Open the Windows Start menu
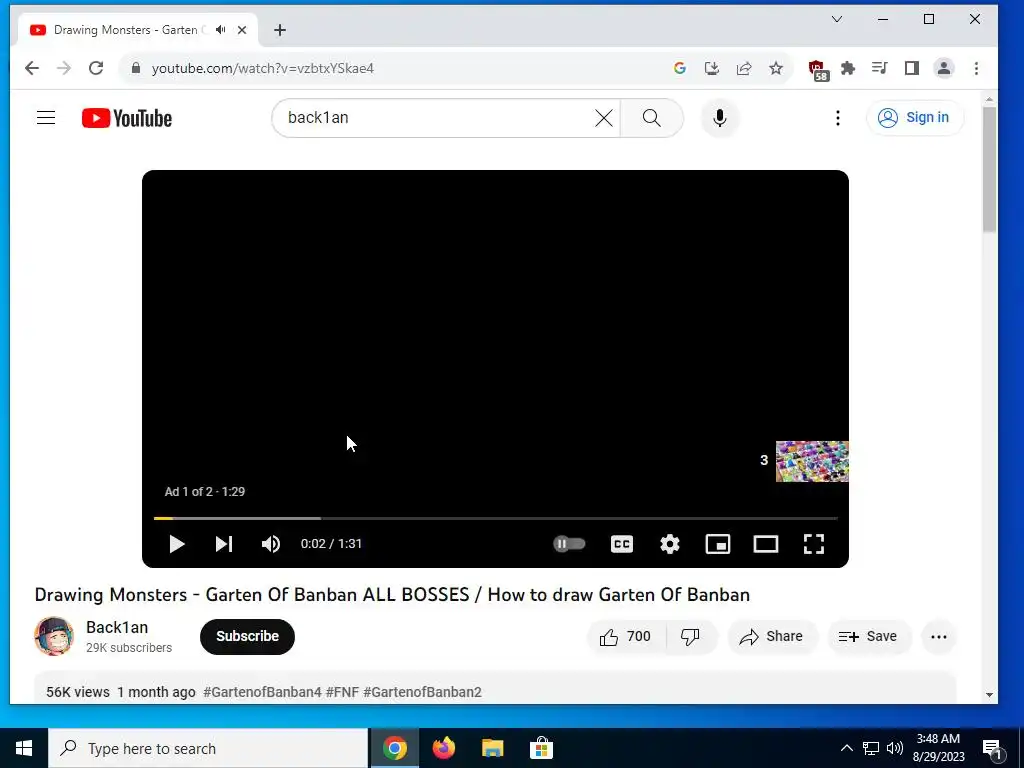 point(24,748)
